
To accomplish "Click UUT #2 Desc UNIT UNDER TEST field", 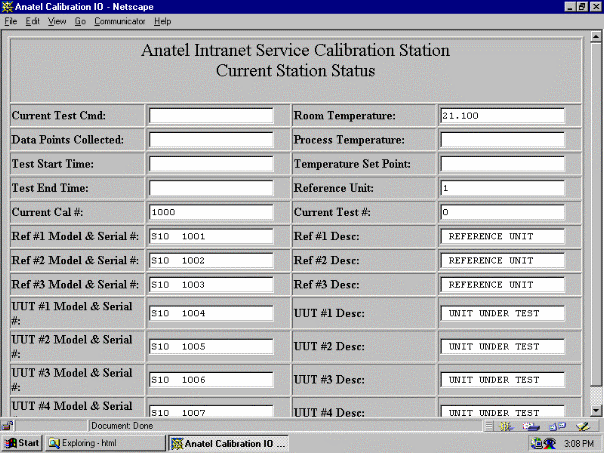I will click(502, 346).
